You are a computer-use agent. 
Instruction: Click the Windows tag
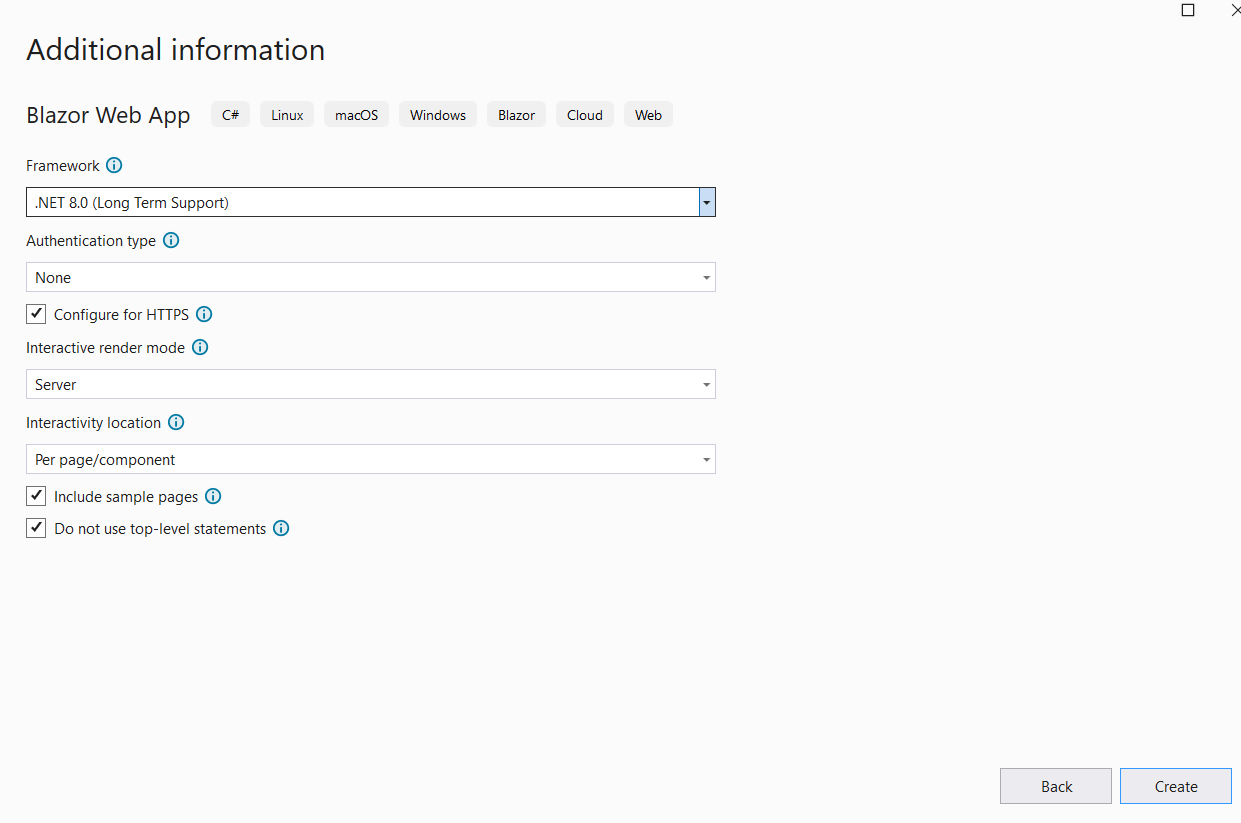click(x=438, y=115)
